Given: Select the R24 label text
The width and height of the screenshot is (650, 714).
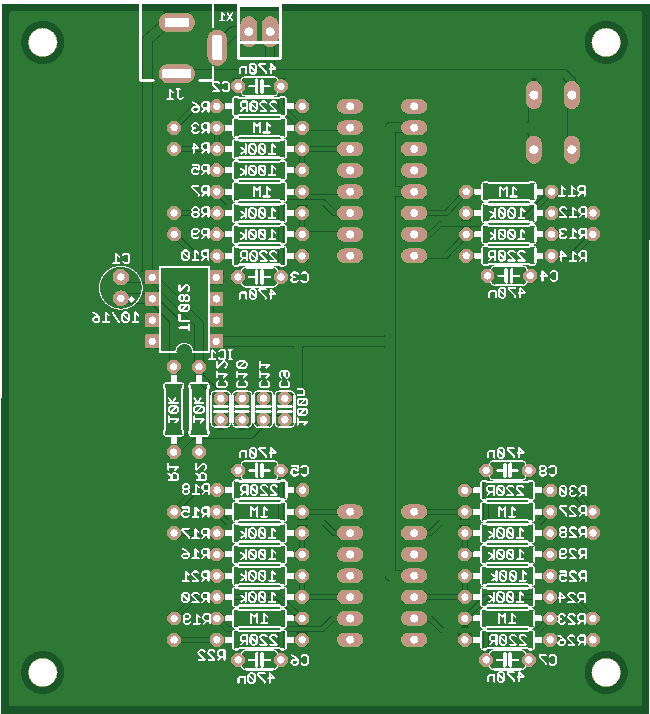Looking at the screenshot, I should [573, 597].
